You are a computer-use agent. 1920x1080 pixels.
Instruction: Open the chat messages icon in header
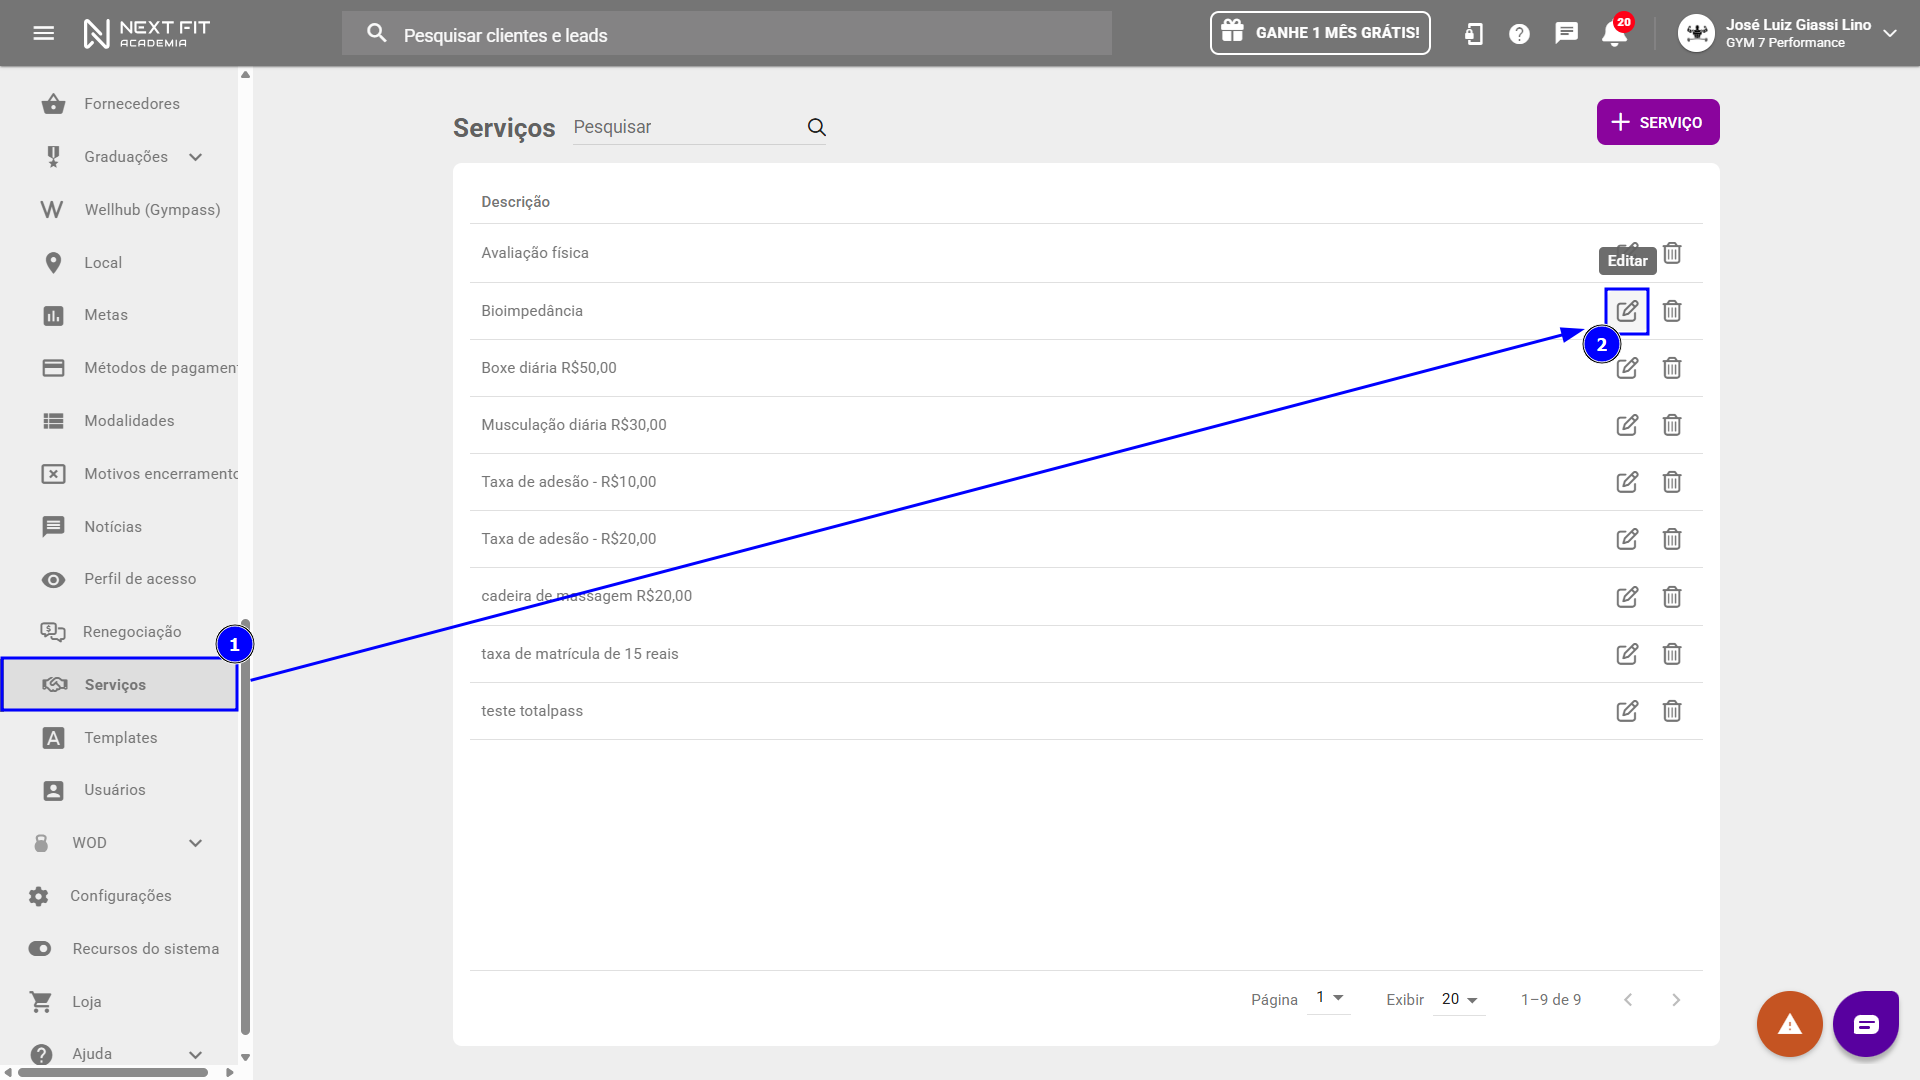(x=1566, y=33)
